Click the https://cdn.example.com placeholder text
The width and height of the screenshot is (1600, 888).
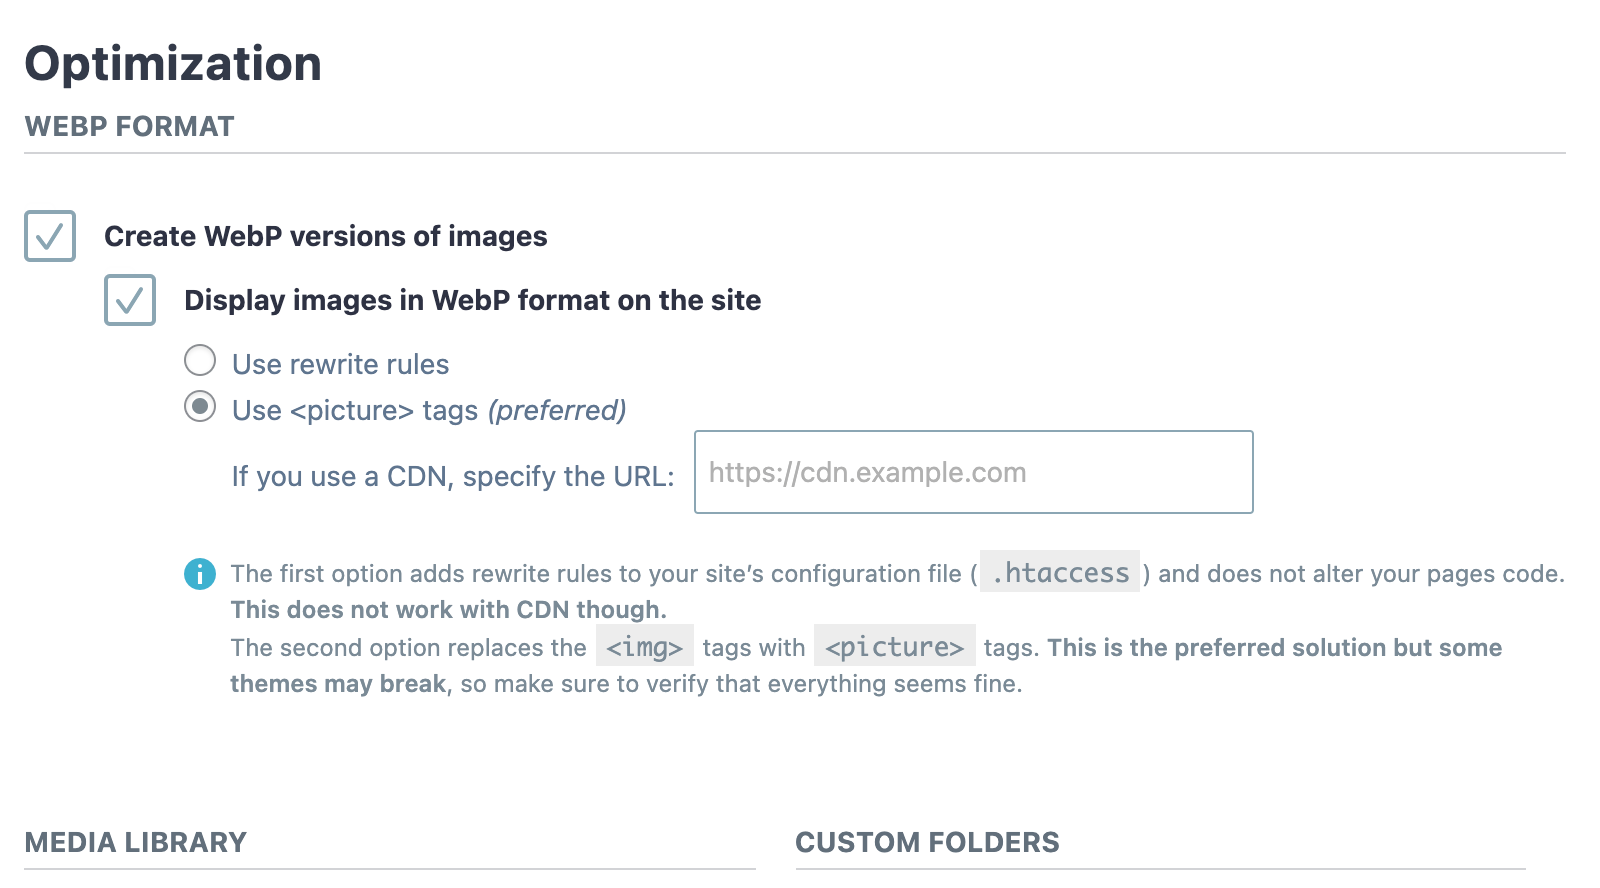click(x=867, y=471)
